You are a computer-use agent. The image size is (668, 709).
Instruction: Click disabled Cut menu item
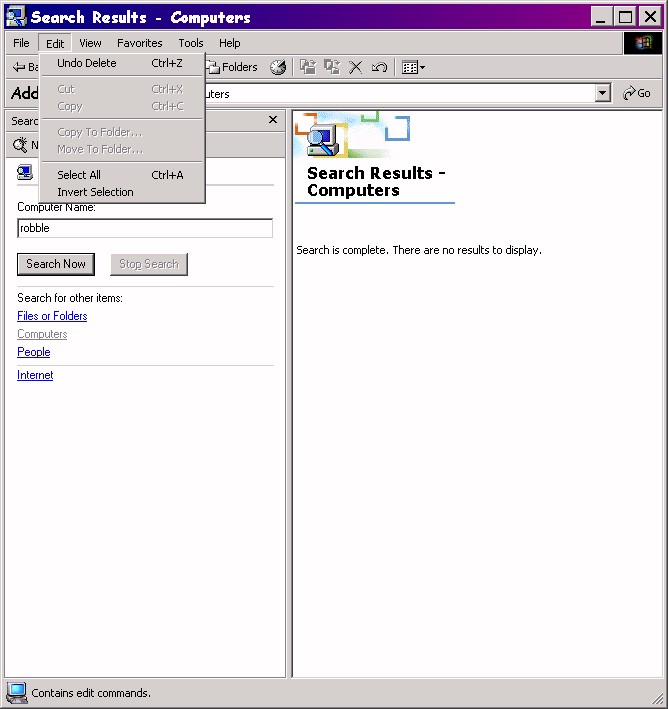point(123,89)
